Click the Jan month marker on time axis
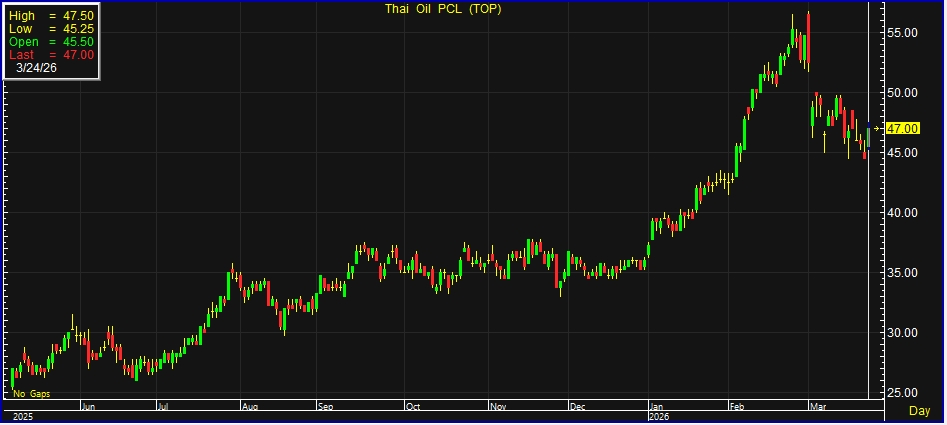This screenshot has width=947, height=425. coord(657,407)
